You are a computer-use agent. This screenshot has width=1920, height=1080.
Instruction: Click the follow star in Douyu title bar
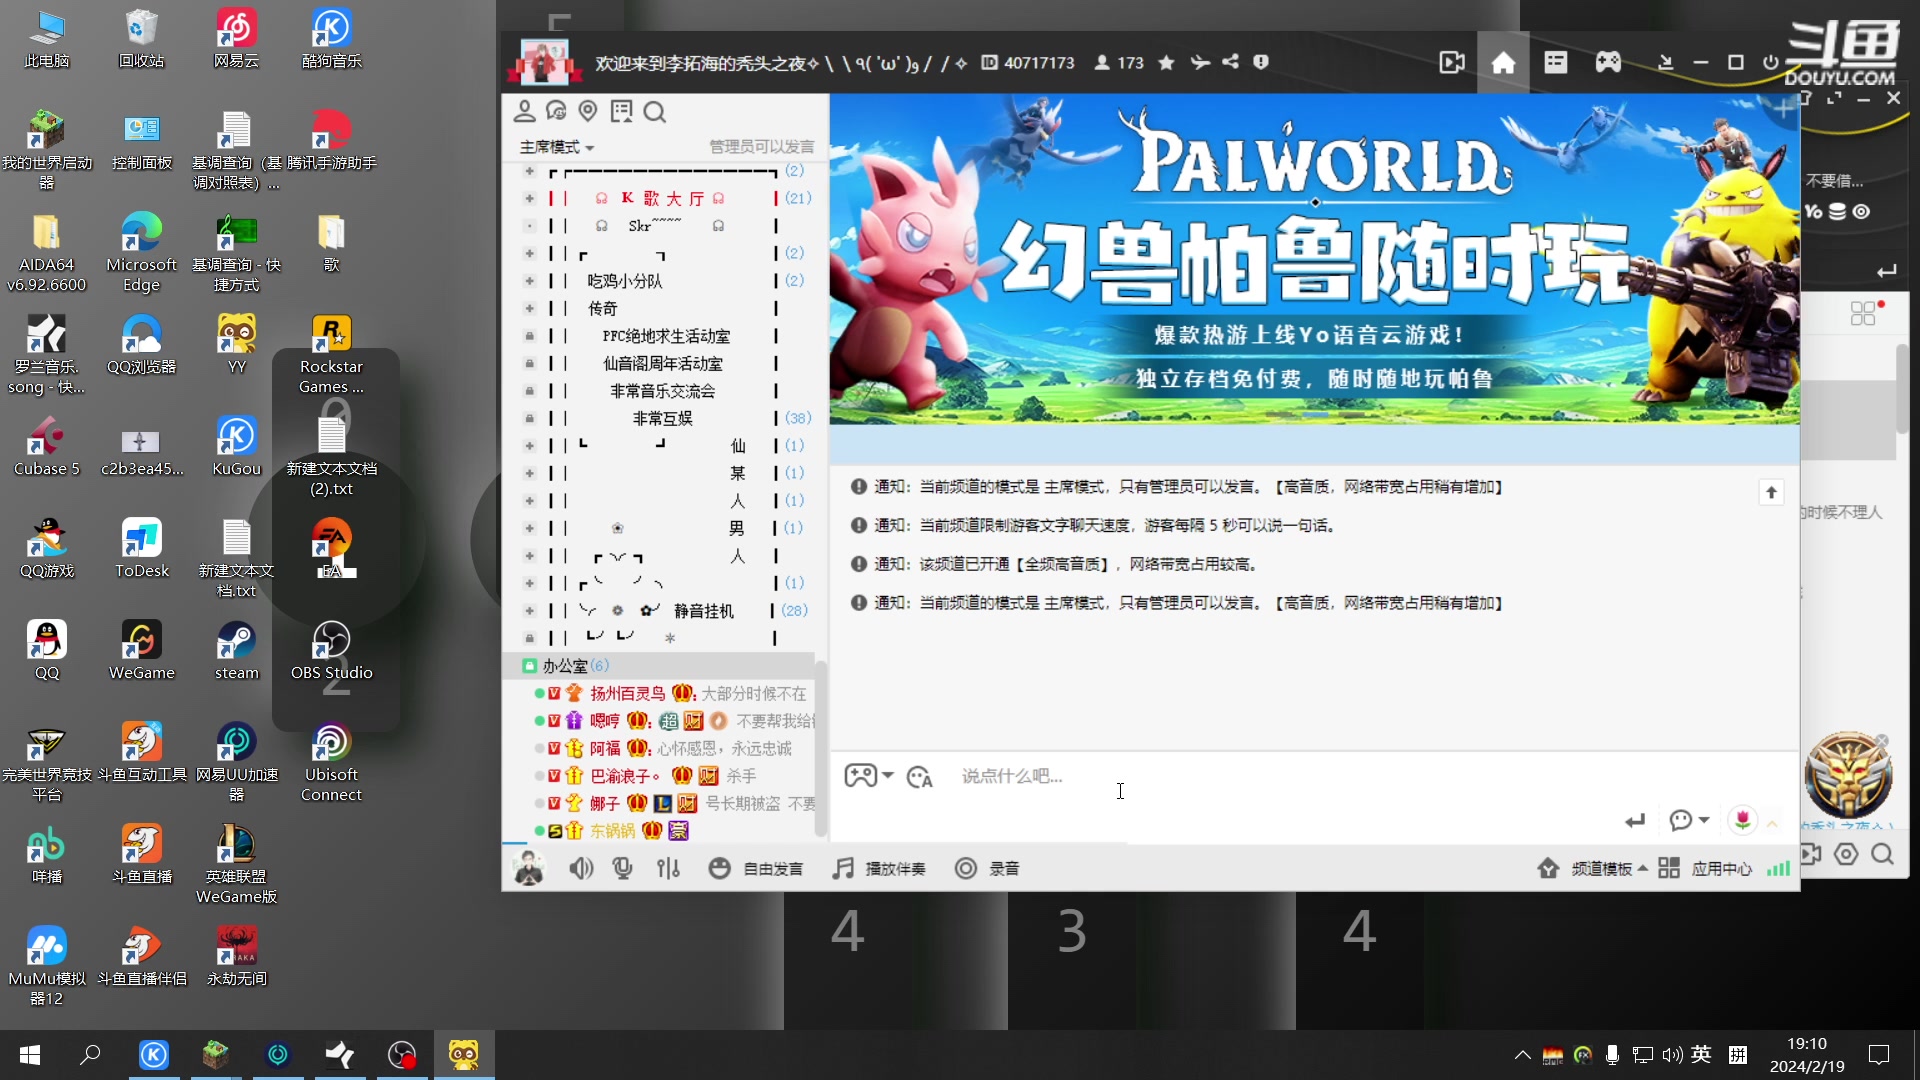click(x=1165, y=62)
